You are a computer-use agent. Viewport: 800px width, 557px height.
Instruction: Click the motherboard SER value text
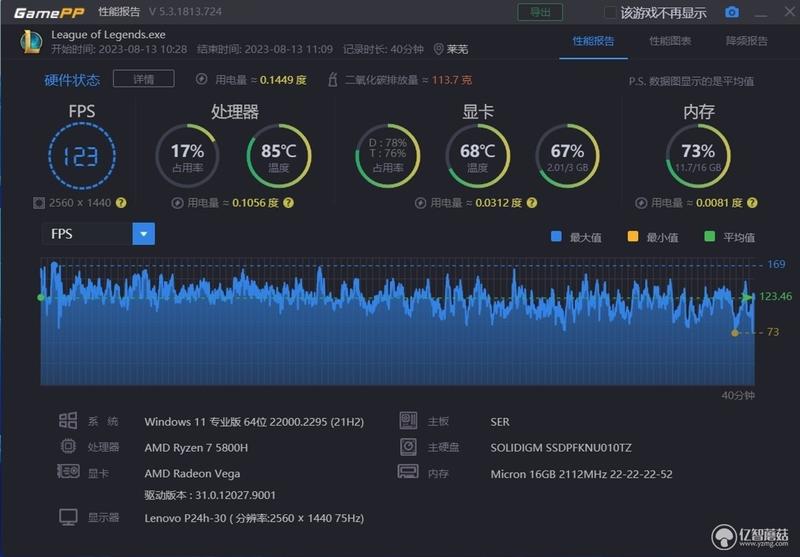tap(500, 422)
